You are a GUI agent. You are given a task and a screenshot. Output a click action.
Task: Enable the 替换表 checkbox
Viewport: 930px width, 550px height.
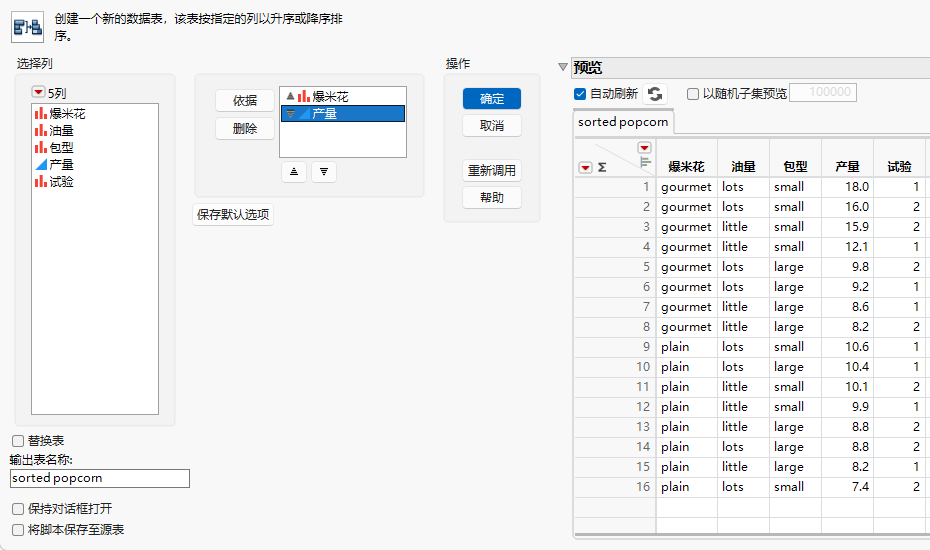pyautogui.click(x=18, y=441)
